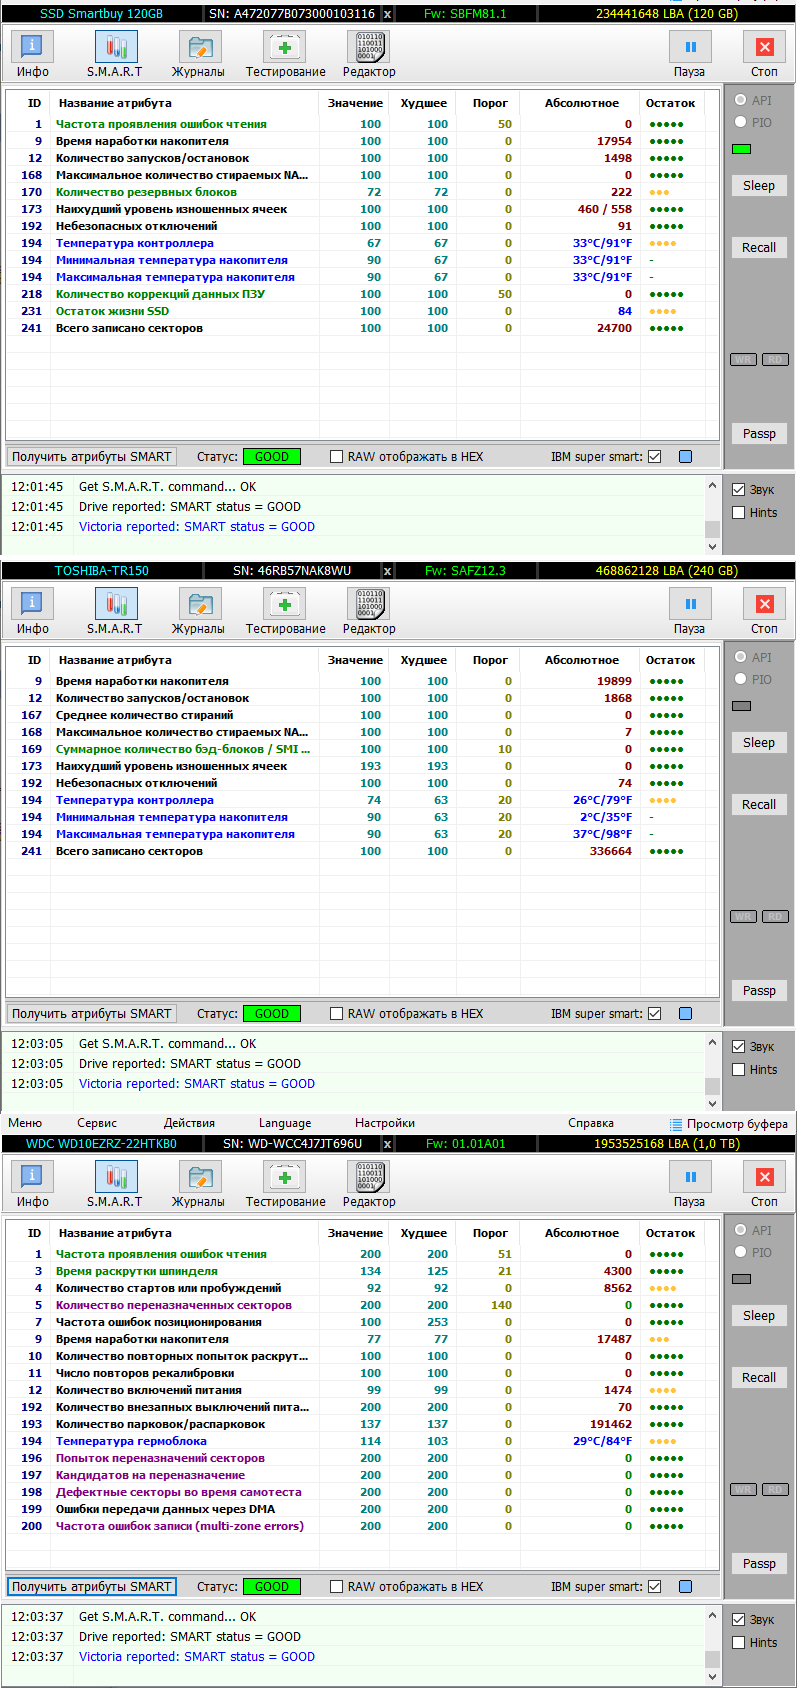This screenshot has height=1688, width=804.
Task: Open S.M.A.R.T in WDC WD10EZRZ window
Action: coord(115,1184)
